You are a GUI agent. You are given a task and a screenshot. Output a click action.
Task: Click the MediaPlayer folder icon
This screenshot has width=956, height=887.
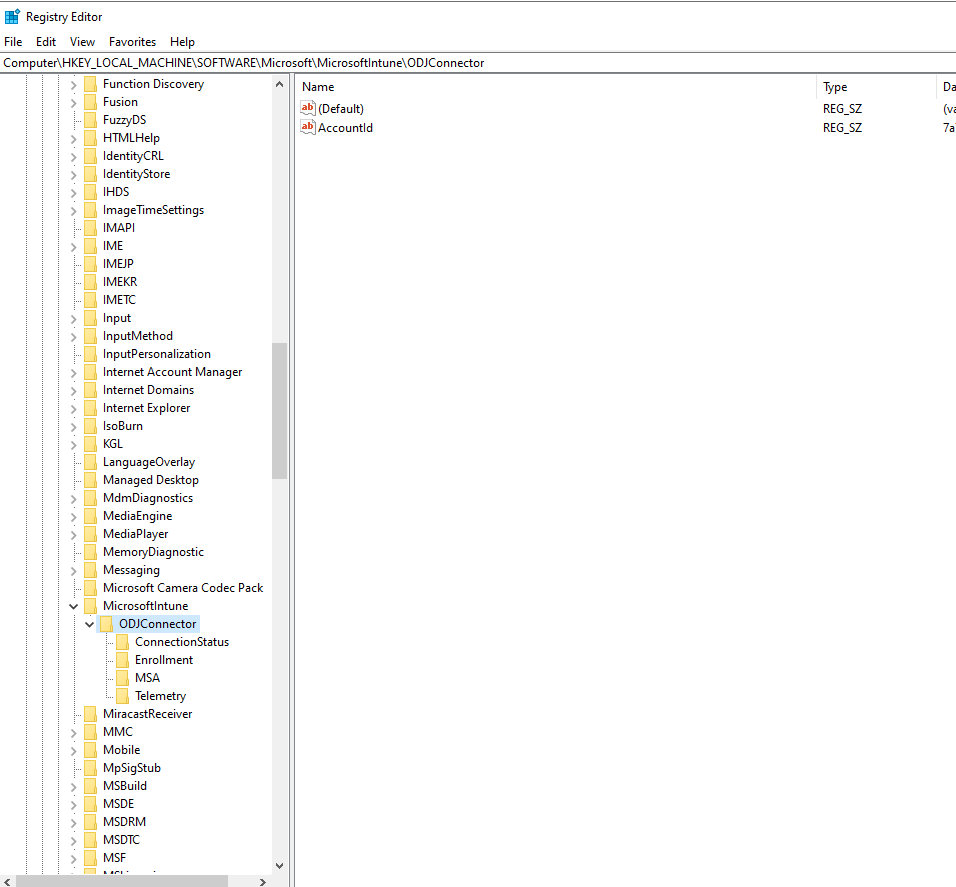click(90, 534)
